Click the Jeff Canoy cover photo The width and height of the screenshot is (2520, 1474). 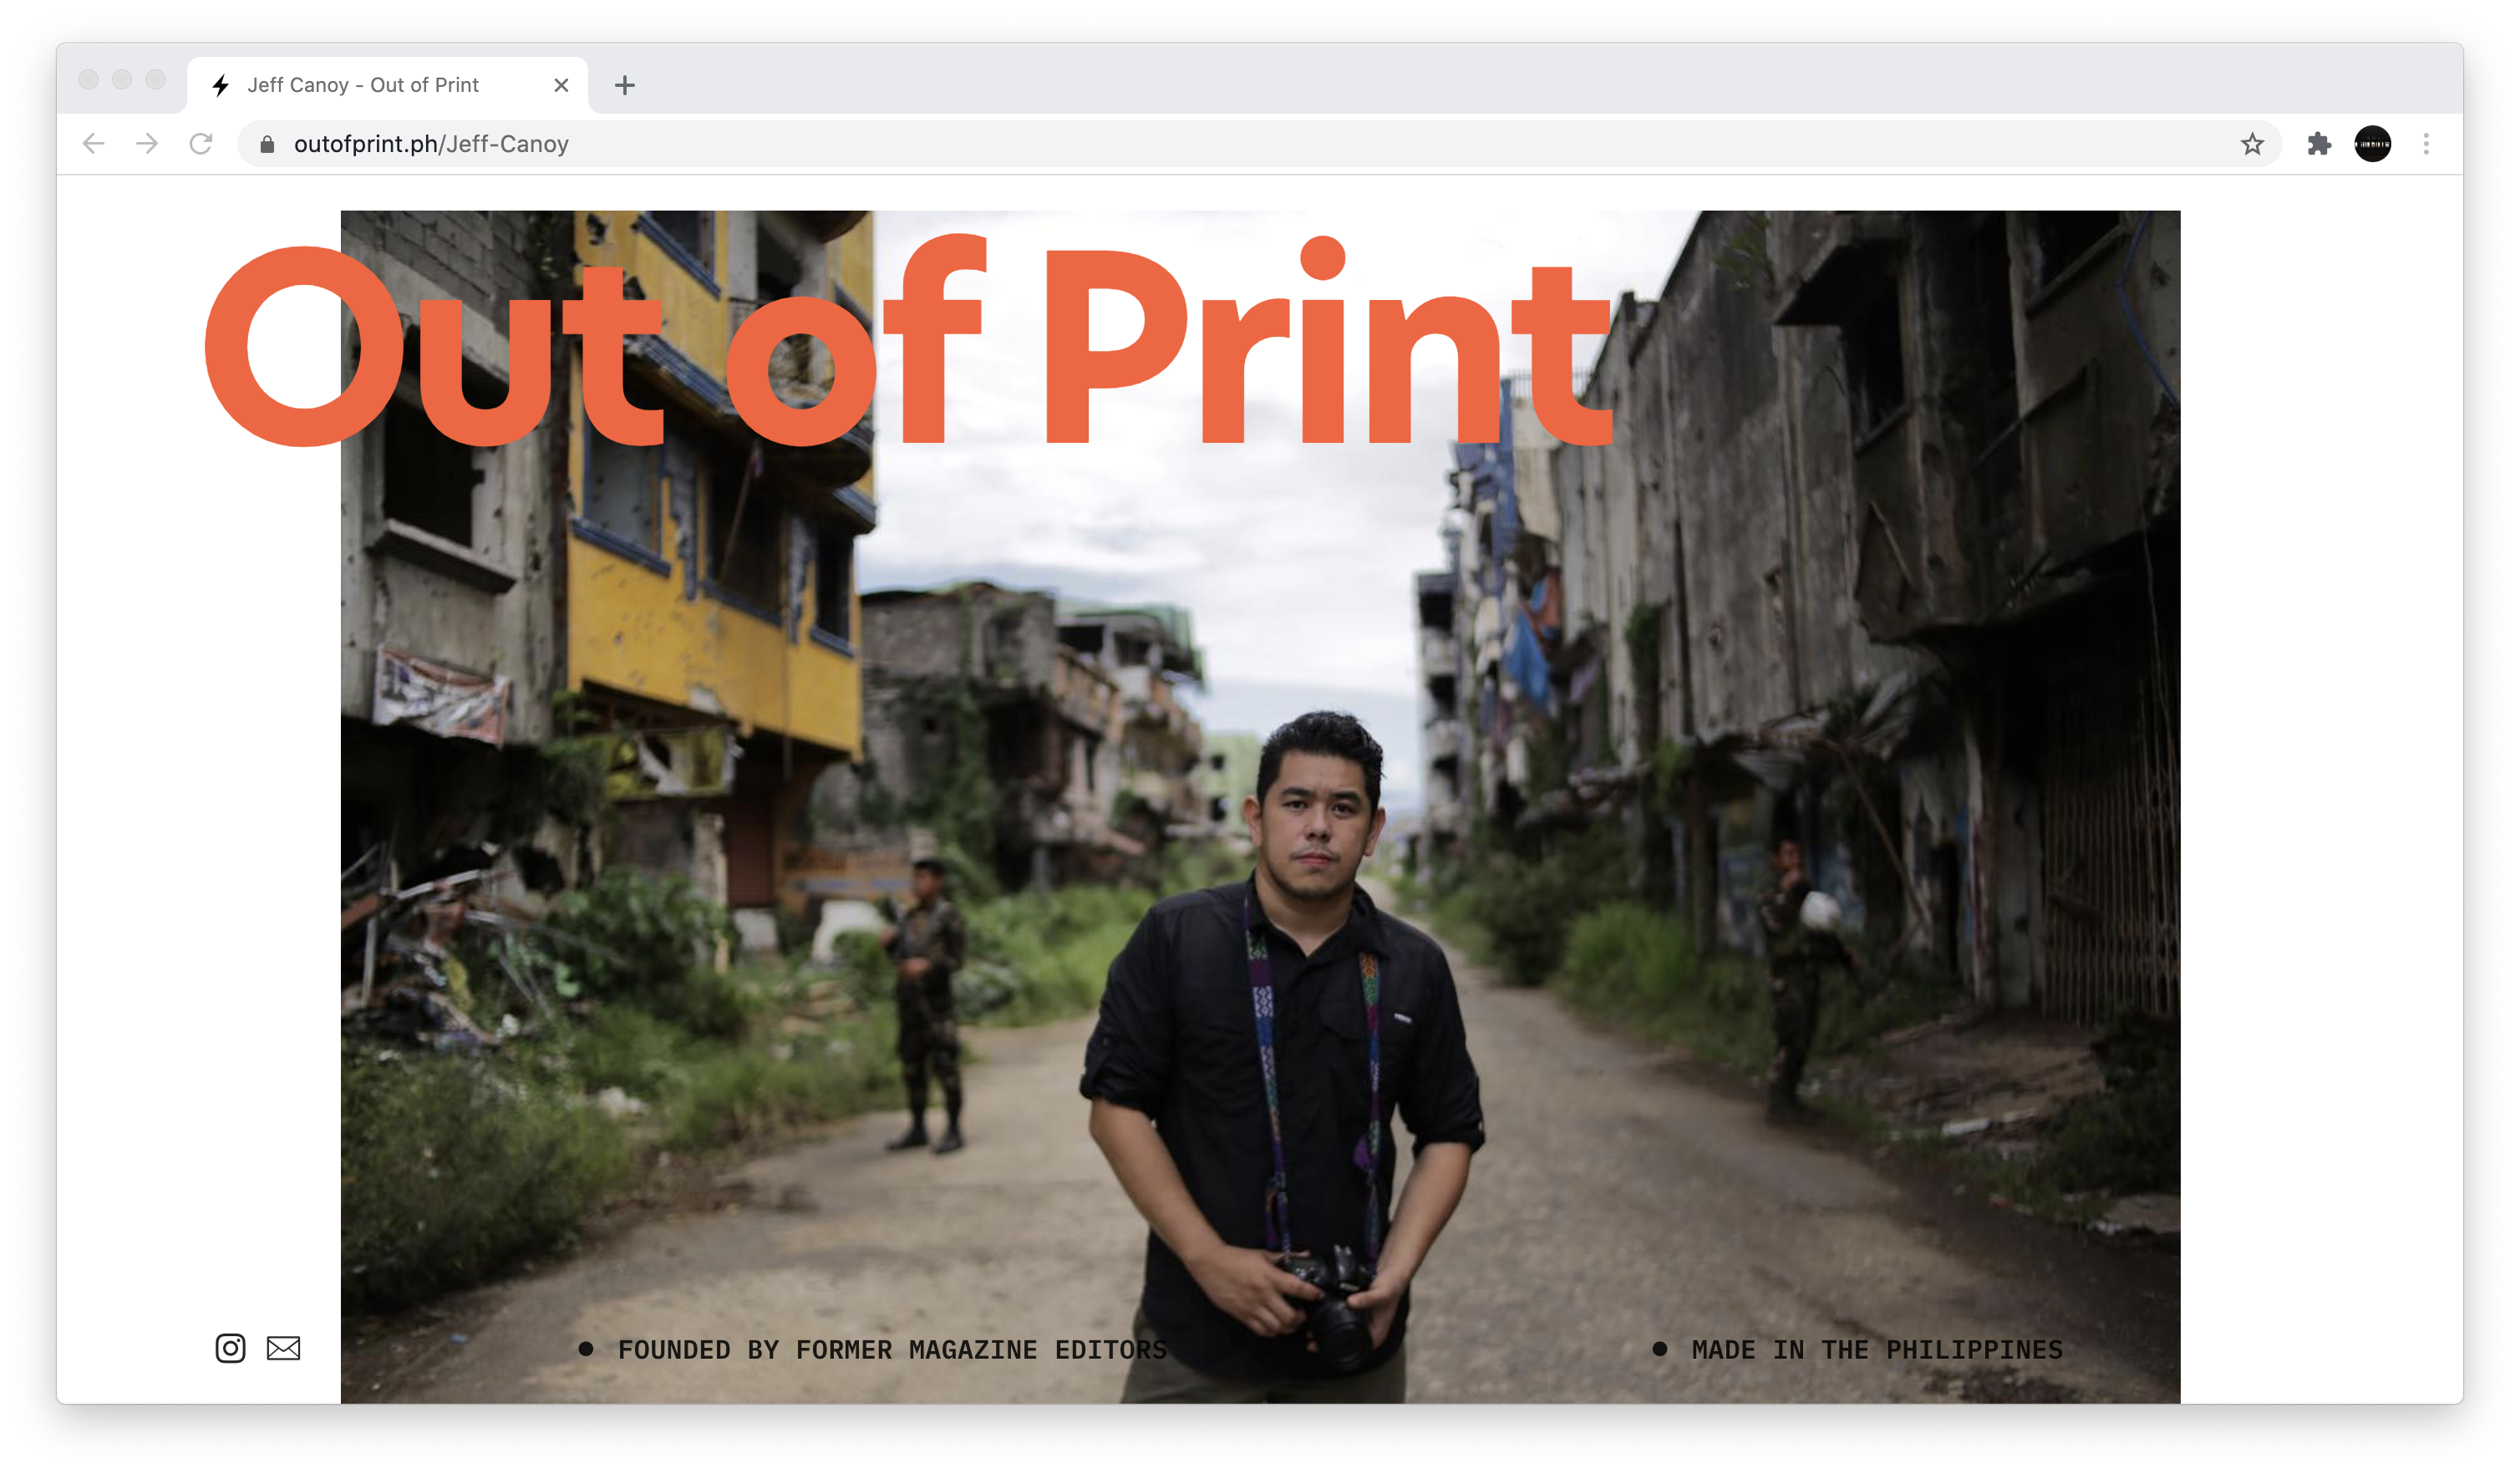(1260, 800)
